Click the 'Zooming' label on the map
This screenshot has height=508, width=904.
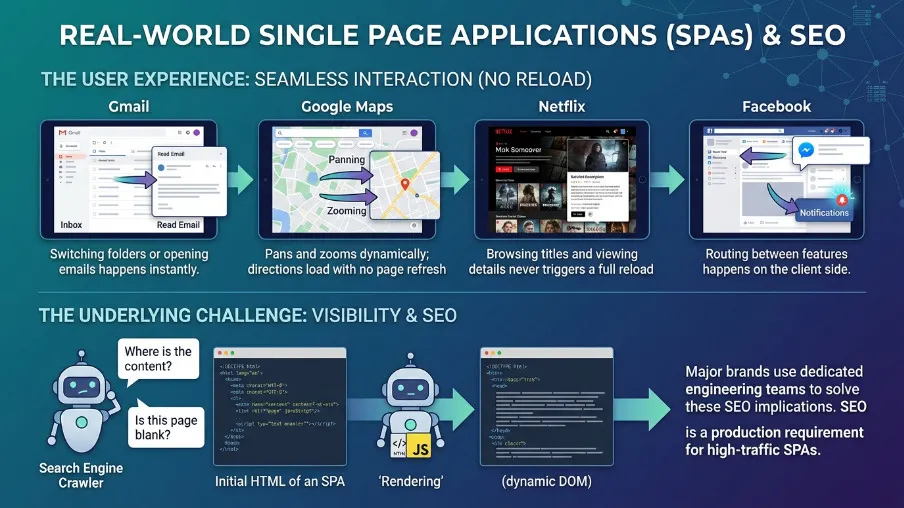coord(346,211)
